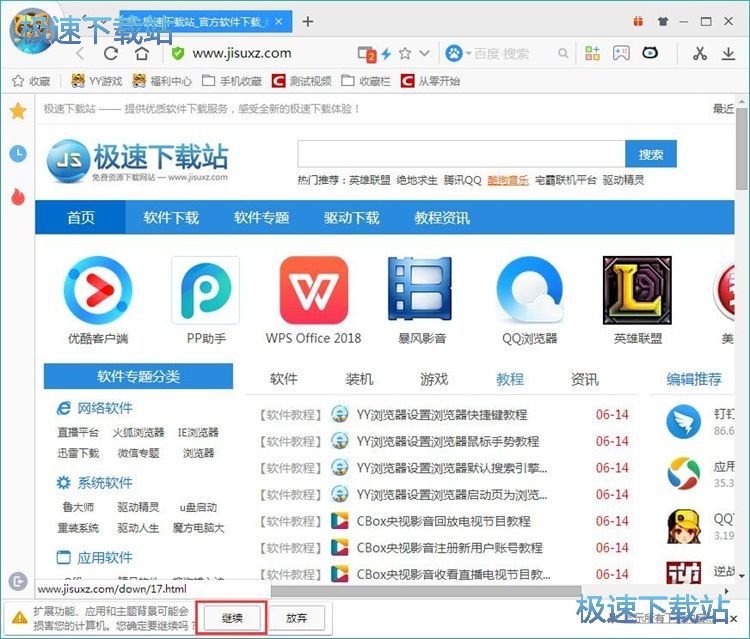
Task: Open the 英雄联盟 game icon
Action: pyautogui.click(x=637, y=290)
